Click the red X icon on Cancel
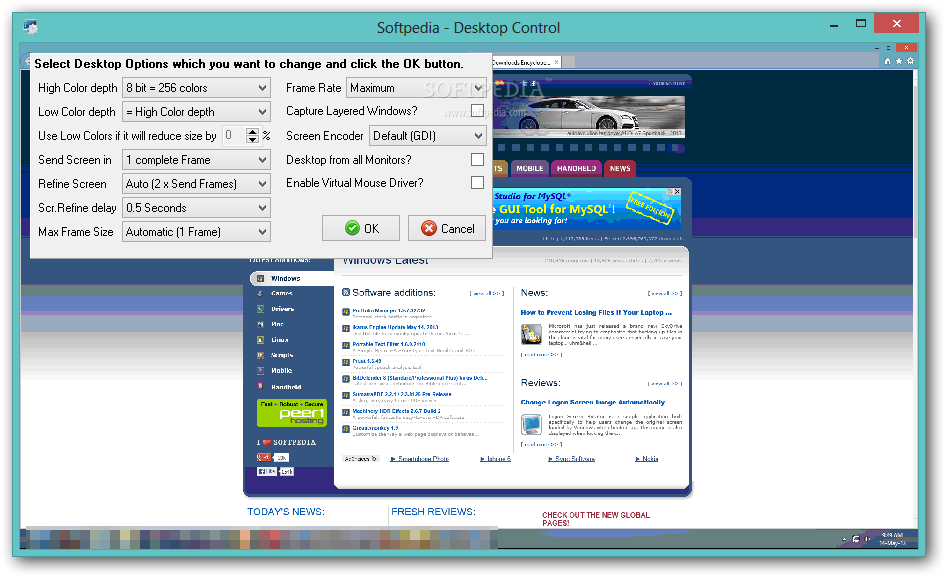Image resolution: width=946 pixels, height=577 pixels. pos(429,228)
